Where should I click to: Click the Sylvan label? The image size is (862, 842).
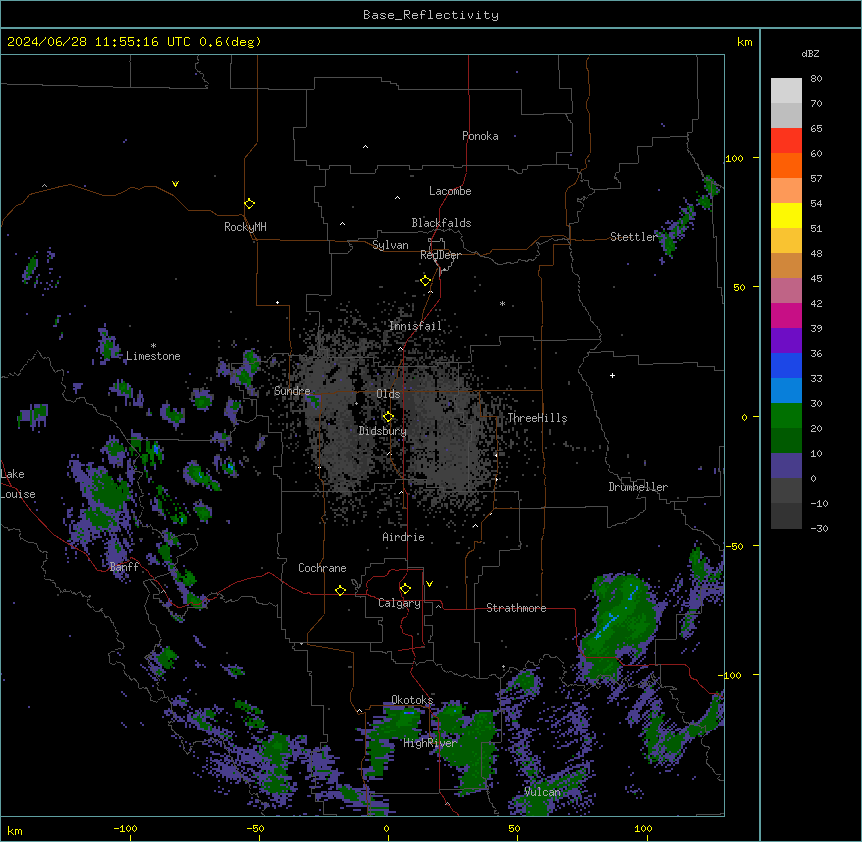390,245
